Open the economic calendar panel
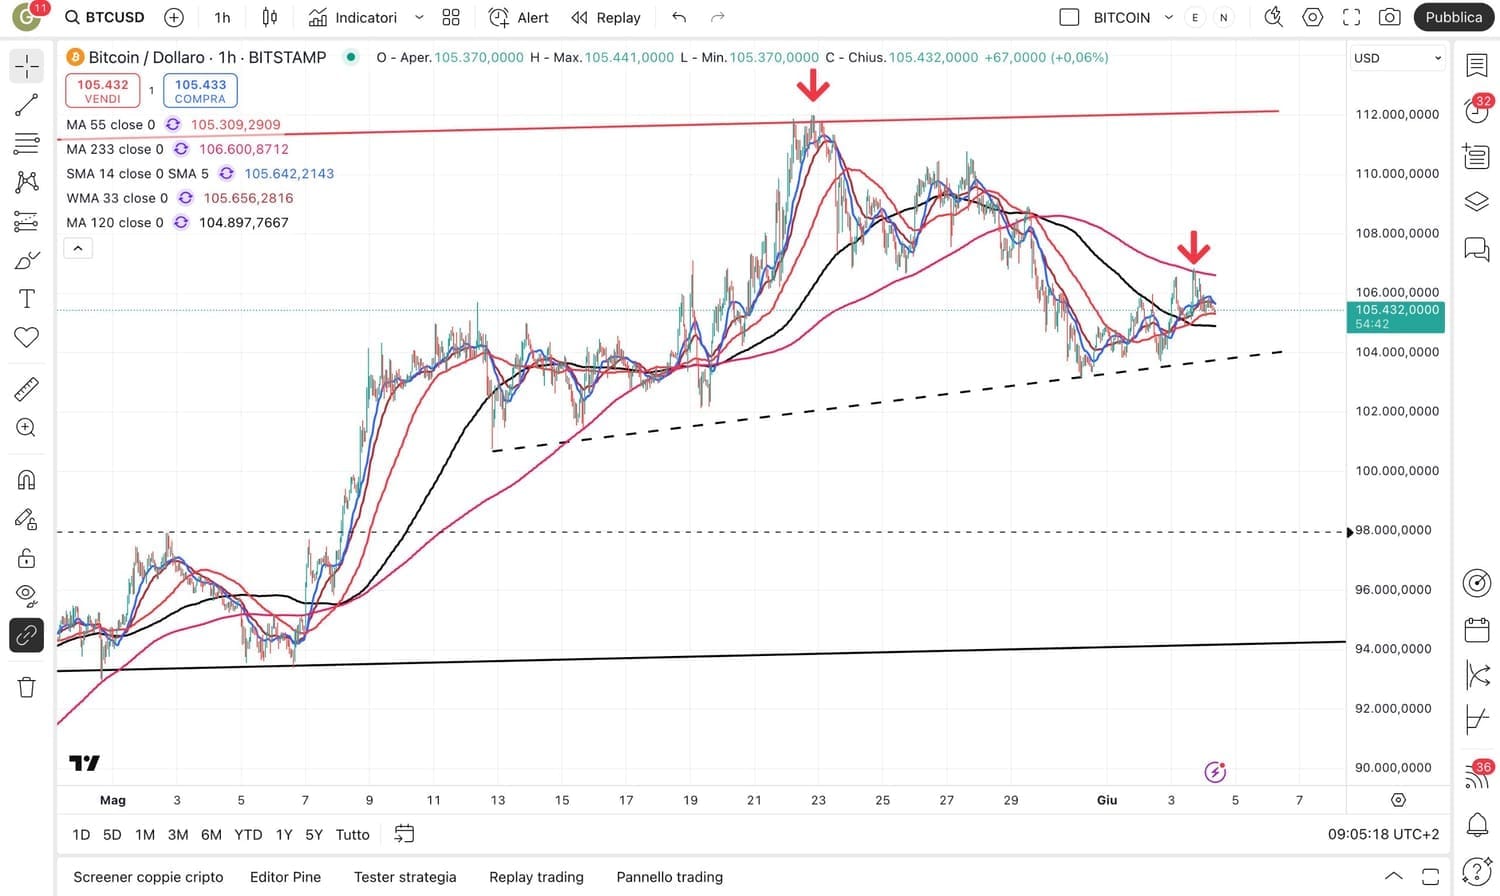 coord(1477,630)
